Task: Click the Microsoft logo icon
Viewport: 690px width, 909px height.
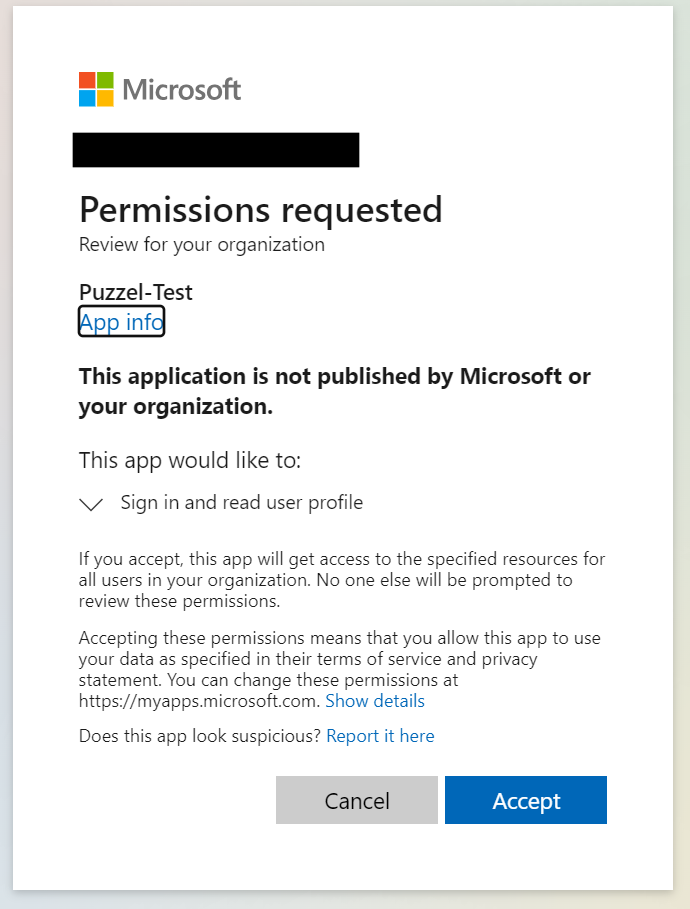Action: pos(95,89)
